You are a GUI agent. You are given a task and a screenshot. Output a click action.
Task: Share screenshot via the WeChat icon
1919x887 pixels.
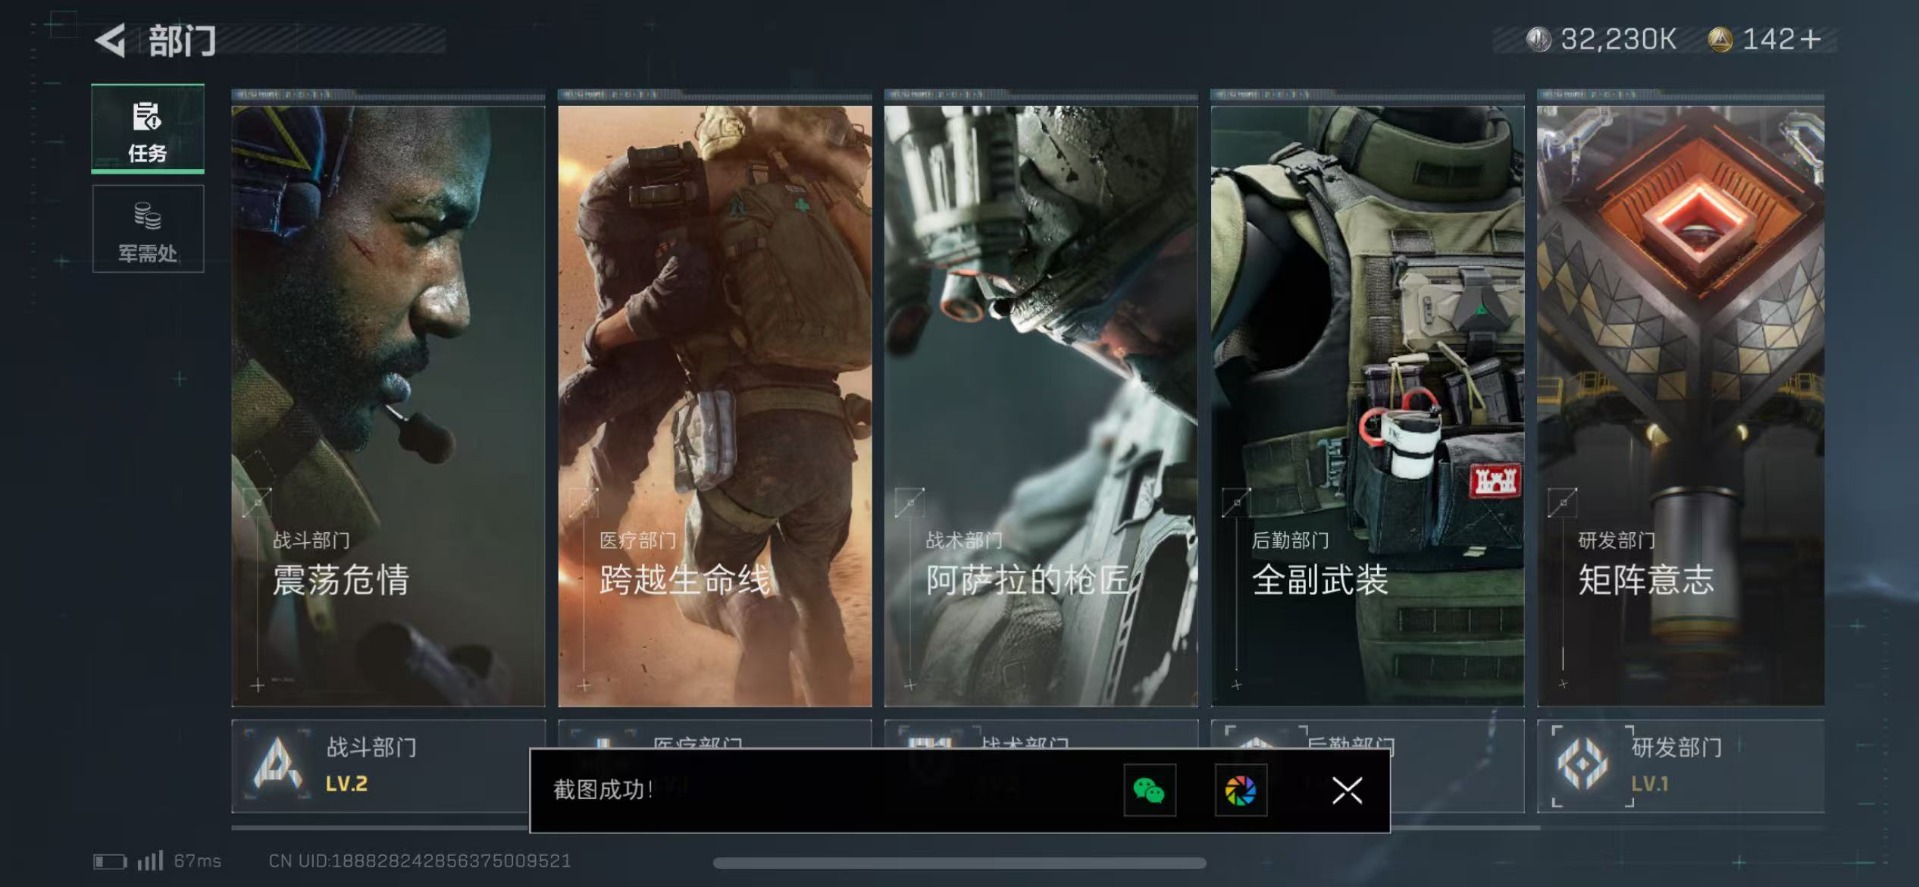point(1149,791)
